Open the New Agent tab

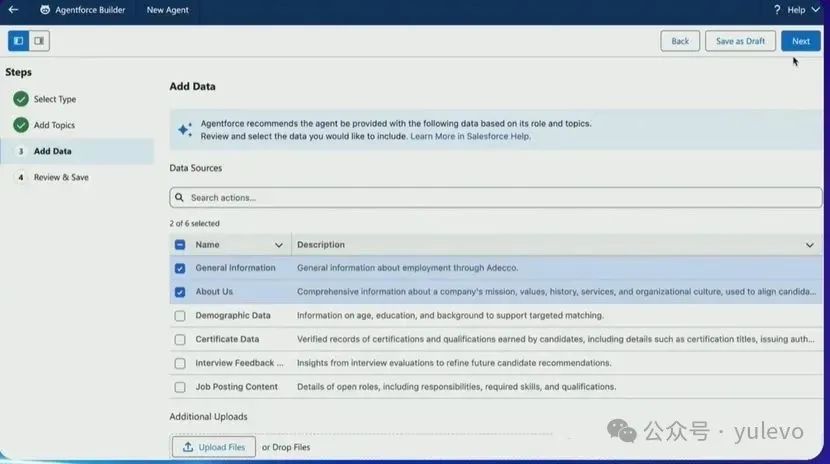pyautogui.click(x=167, y=10)
